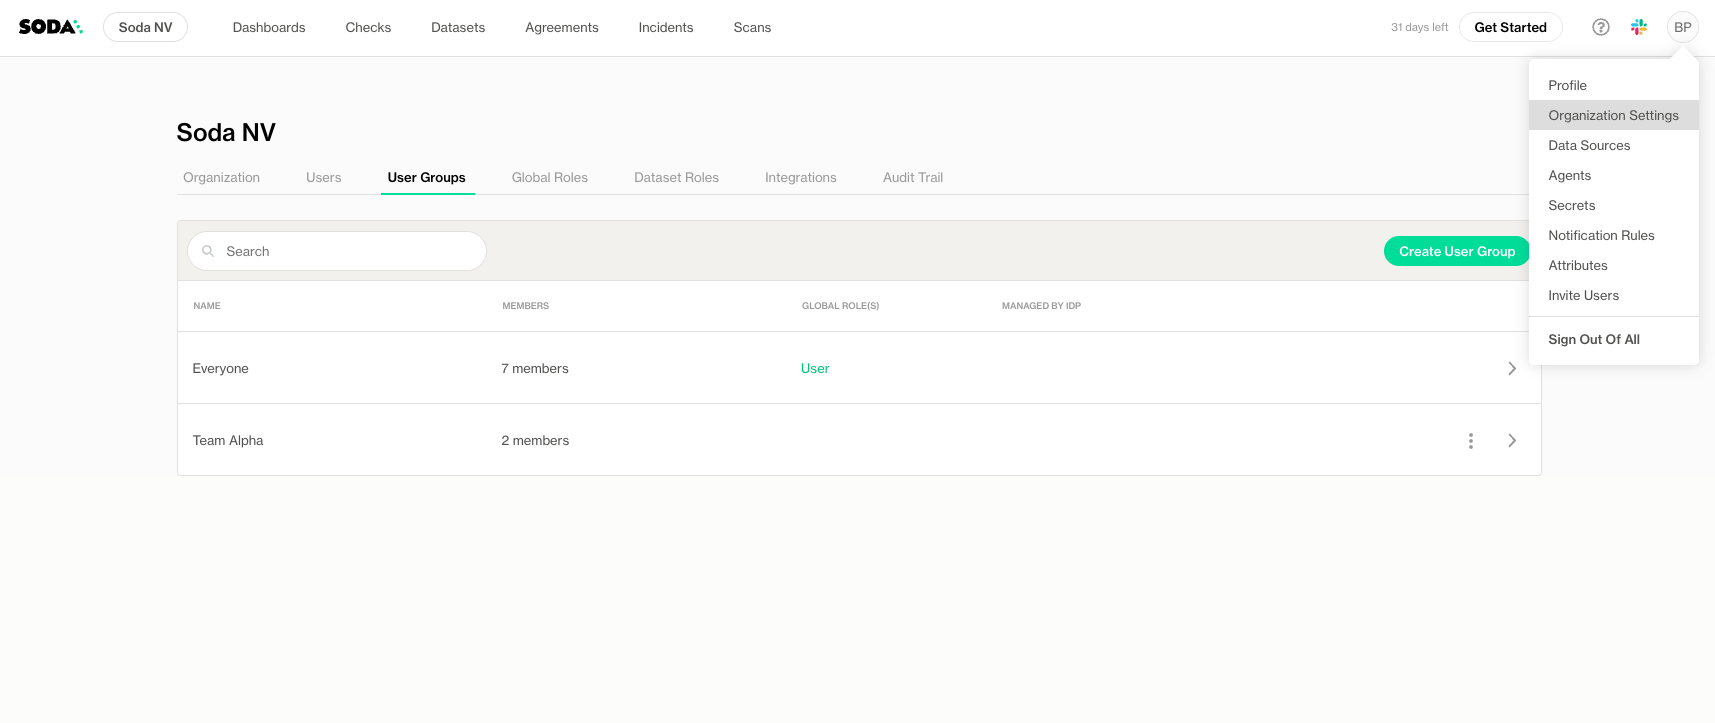Expand the Everyone group row chevron
The width and height of the screenshot is (1715, 723).
1511,369
